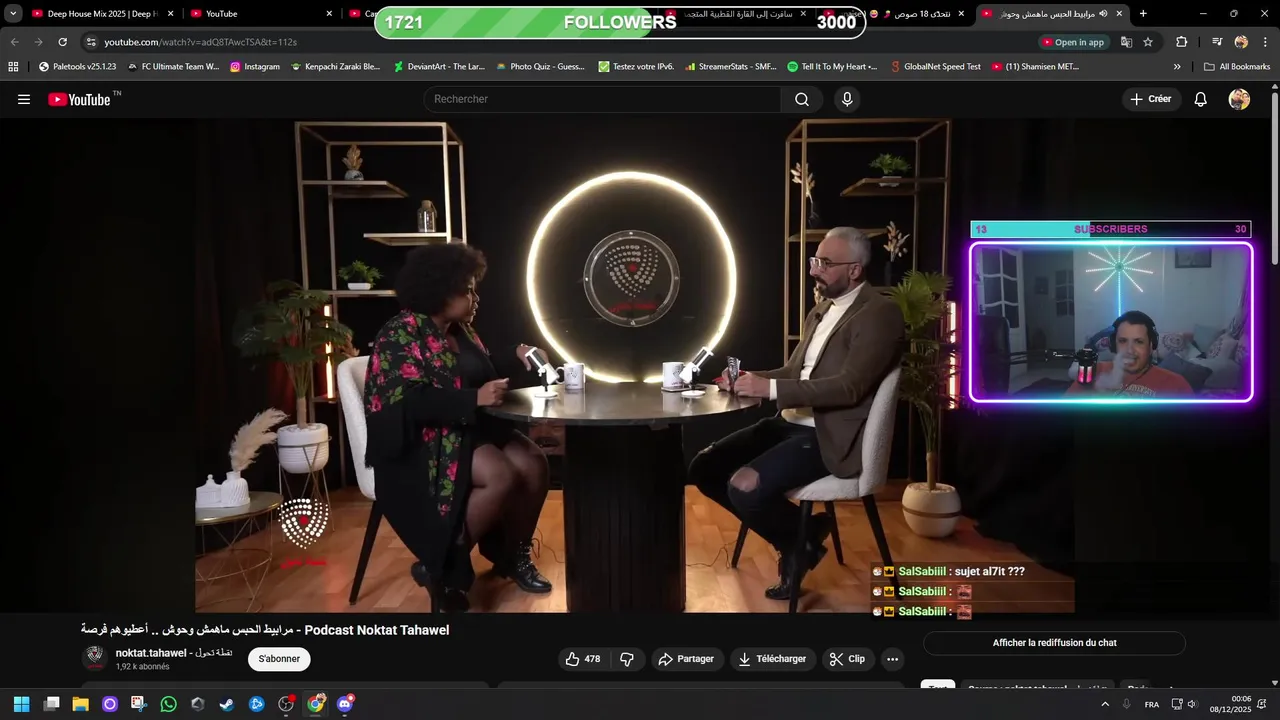Open Chrome three-dot menu

tap(1264, 42)
